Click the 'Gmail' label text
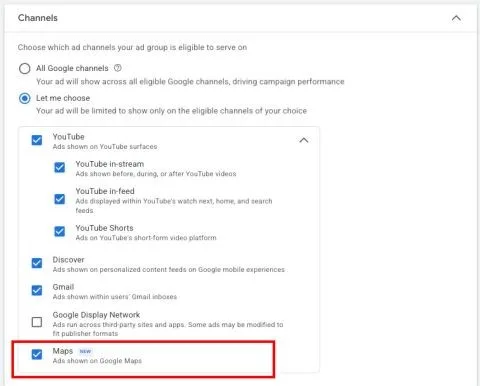Viewport: 480px width, 386px height. pos(63,287)
